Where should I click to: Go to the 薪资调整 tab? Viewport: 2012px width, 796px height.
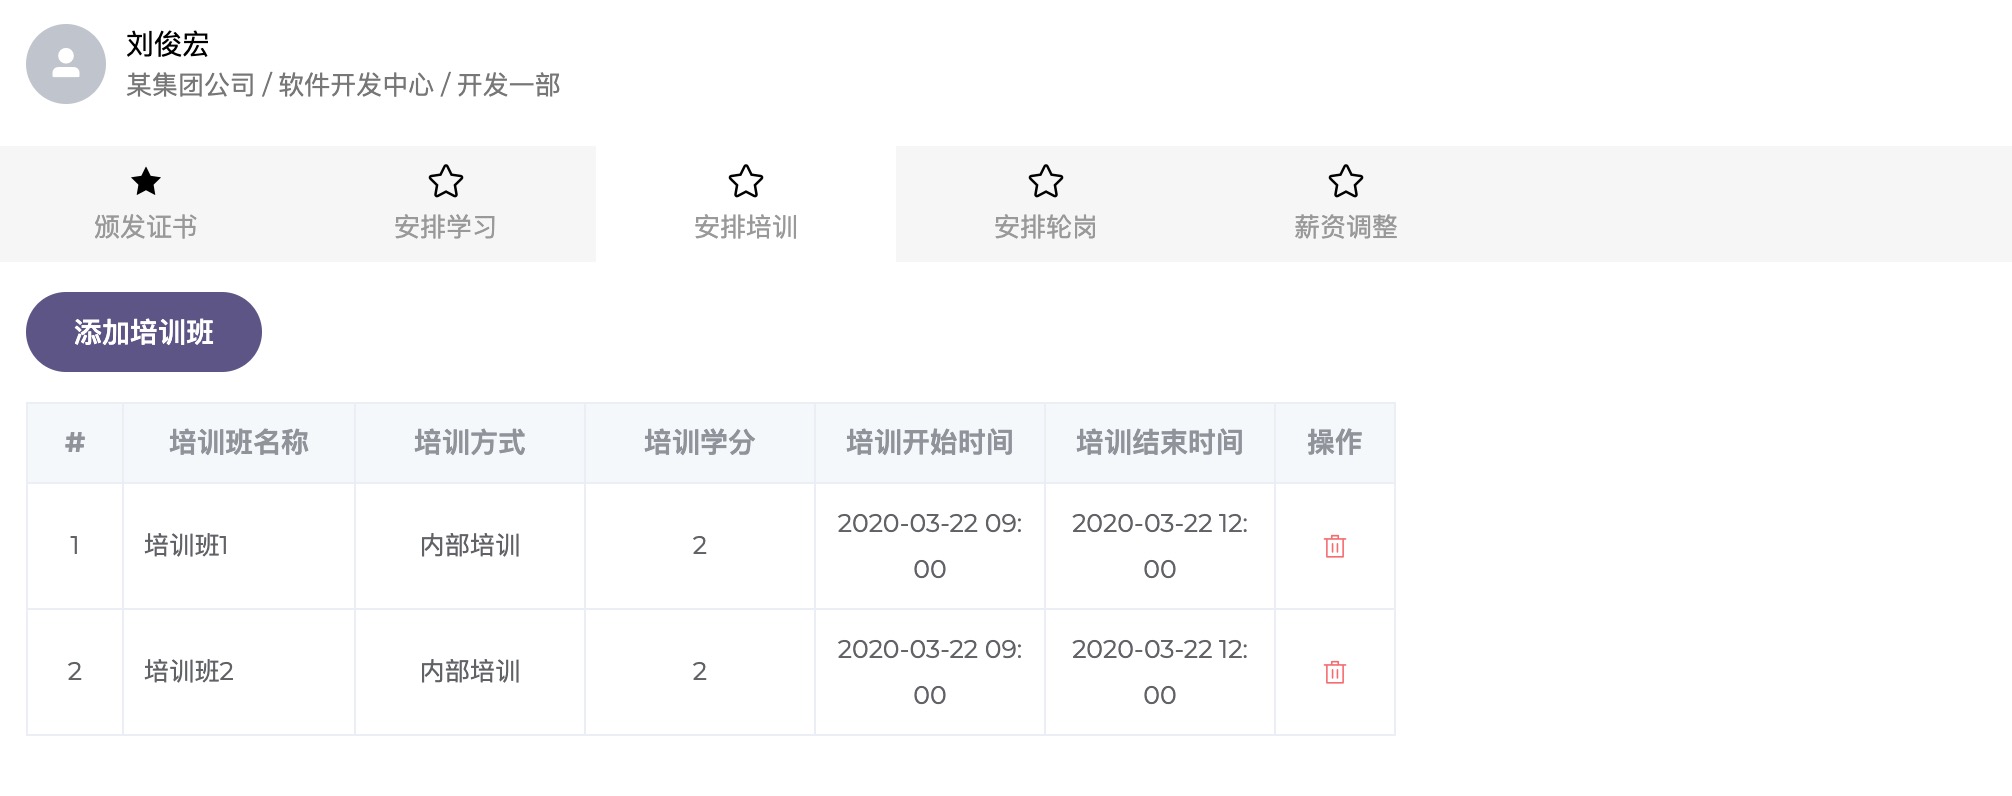coord(1346,227)
